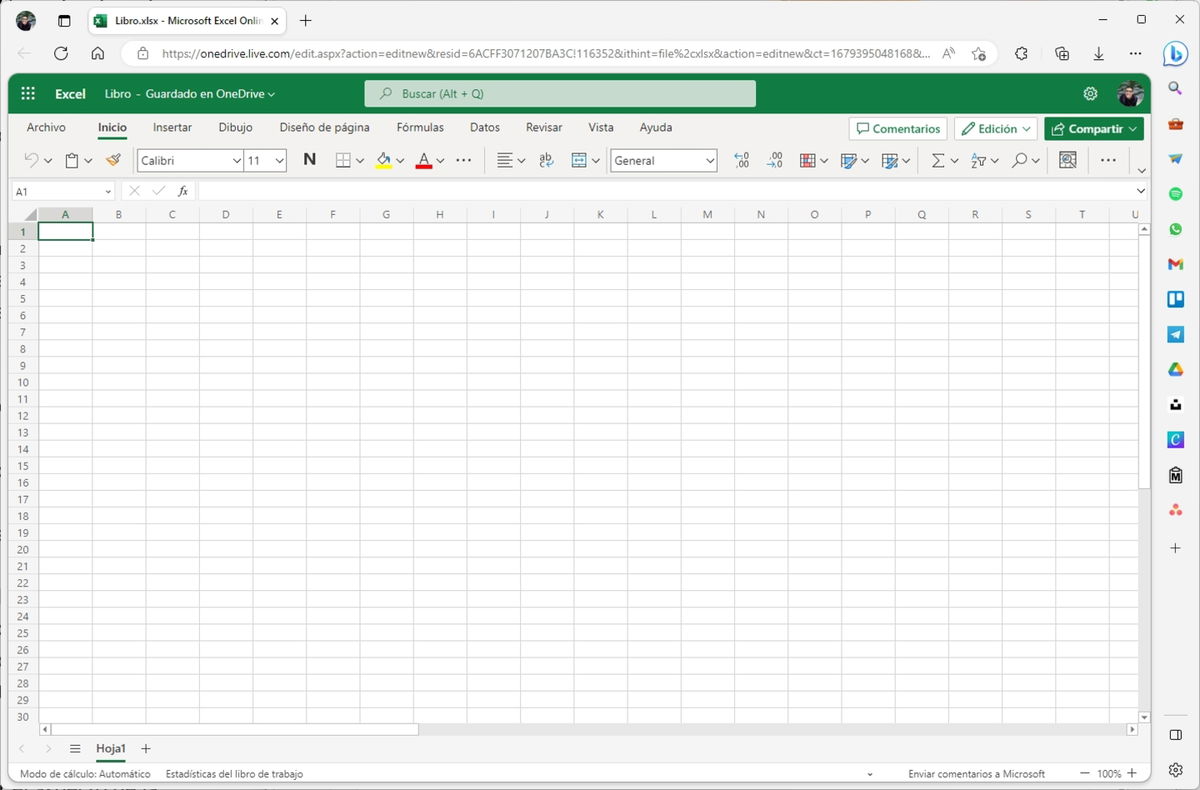This screenshot has height=790, width=1200.
Task: Click the Decrease Decimal icon
Action: (x=776, y=160)
